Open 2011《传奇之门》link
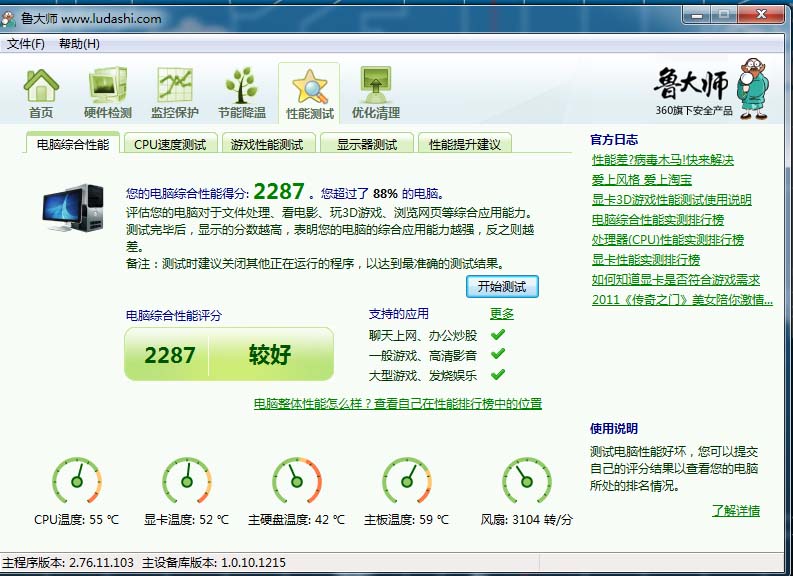 [x=682, y=299]
